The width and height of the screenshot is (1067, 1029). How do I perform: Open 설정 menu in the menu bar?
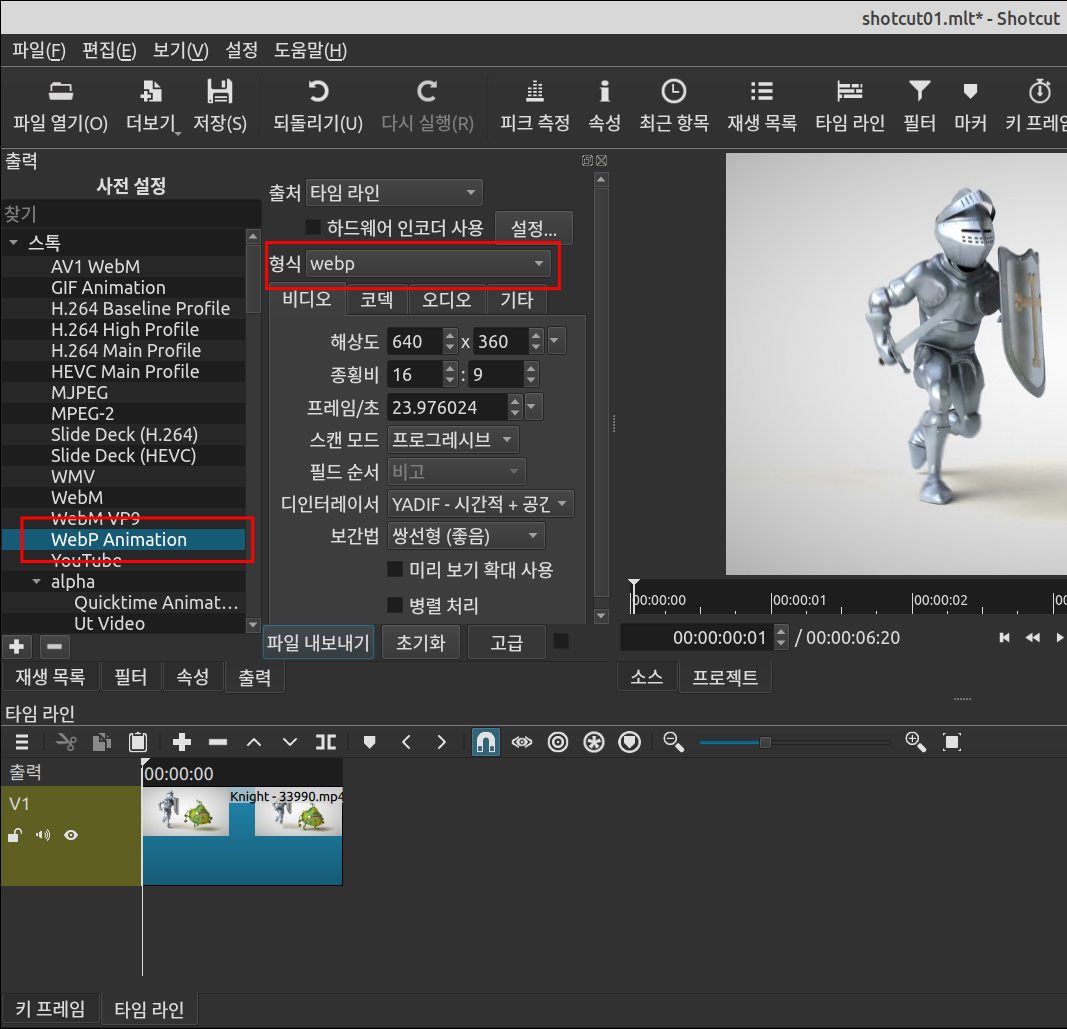pos(242,50)
